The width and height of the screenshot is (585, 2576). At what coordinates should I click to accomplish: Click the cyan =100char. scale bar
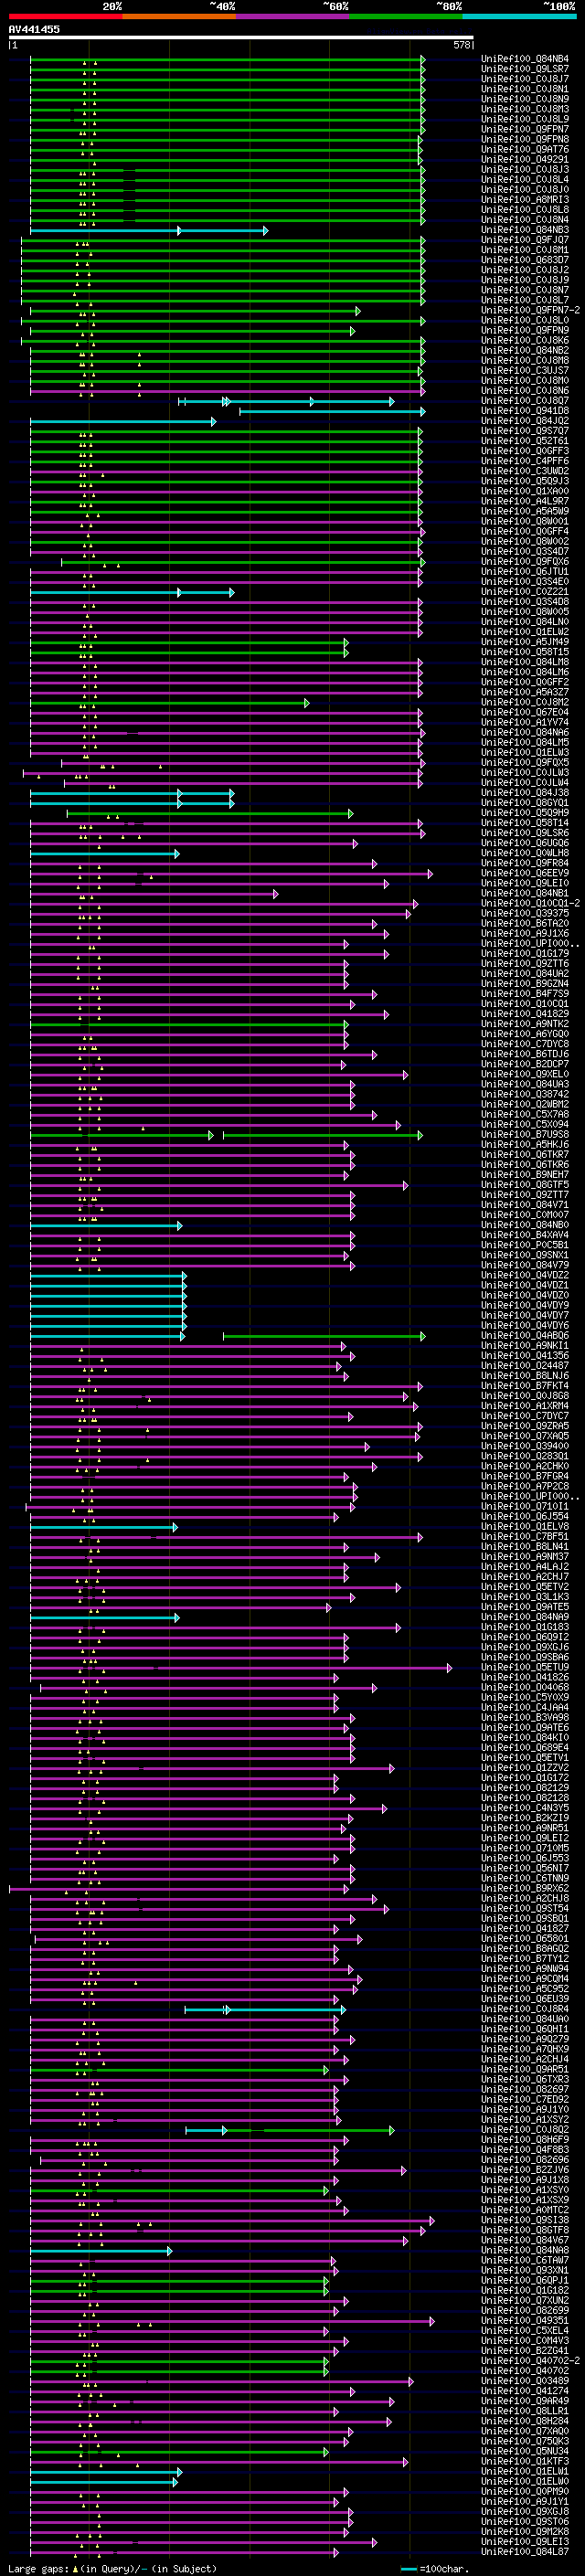pyautogui.click(x=409, y=2568)
